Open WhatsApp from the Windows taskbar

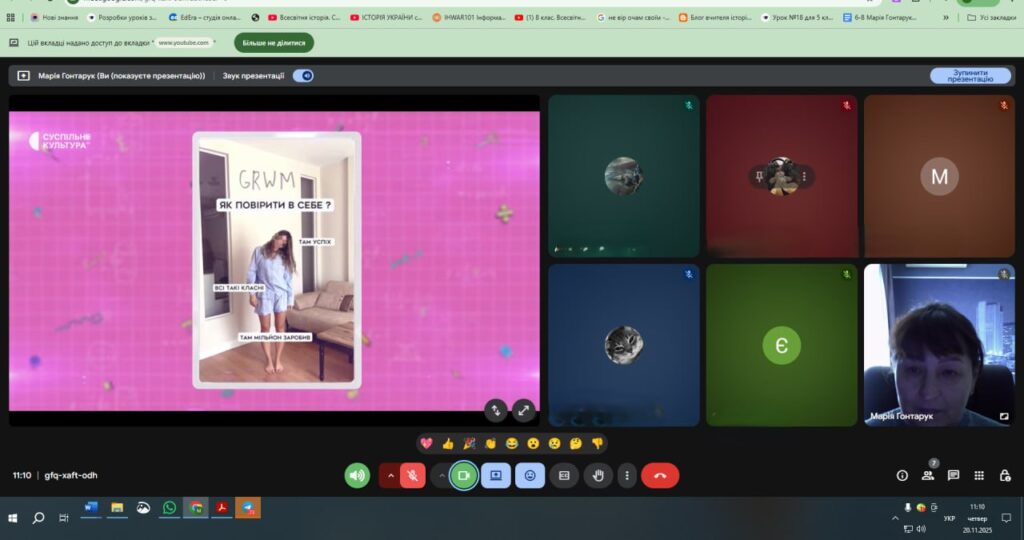point(169,508)
